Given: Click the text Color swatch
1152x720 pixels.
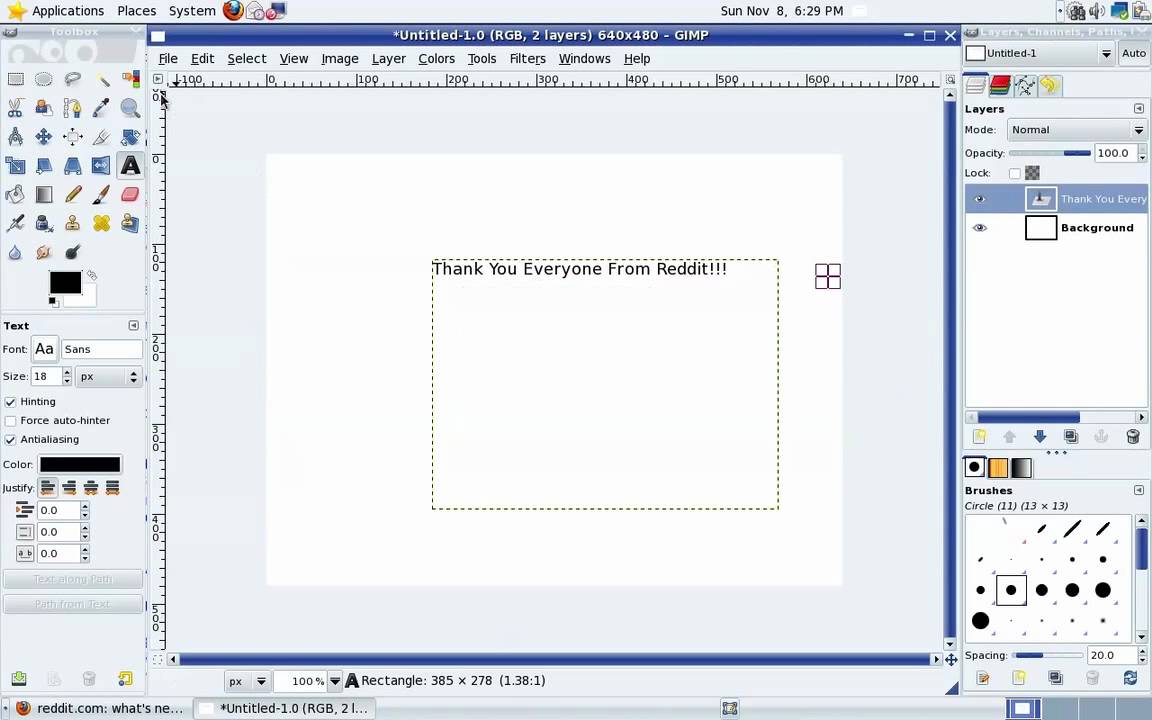Looking at the screenshot, I should tap(80, 464).
